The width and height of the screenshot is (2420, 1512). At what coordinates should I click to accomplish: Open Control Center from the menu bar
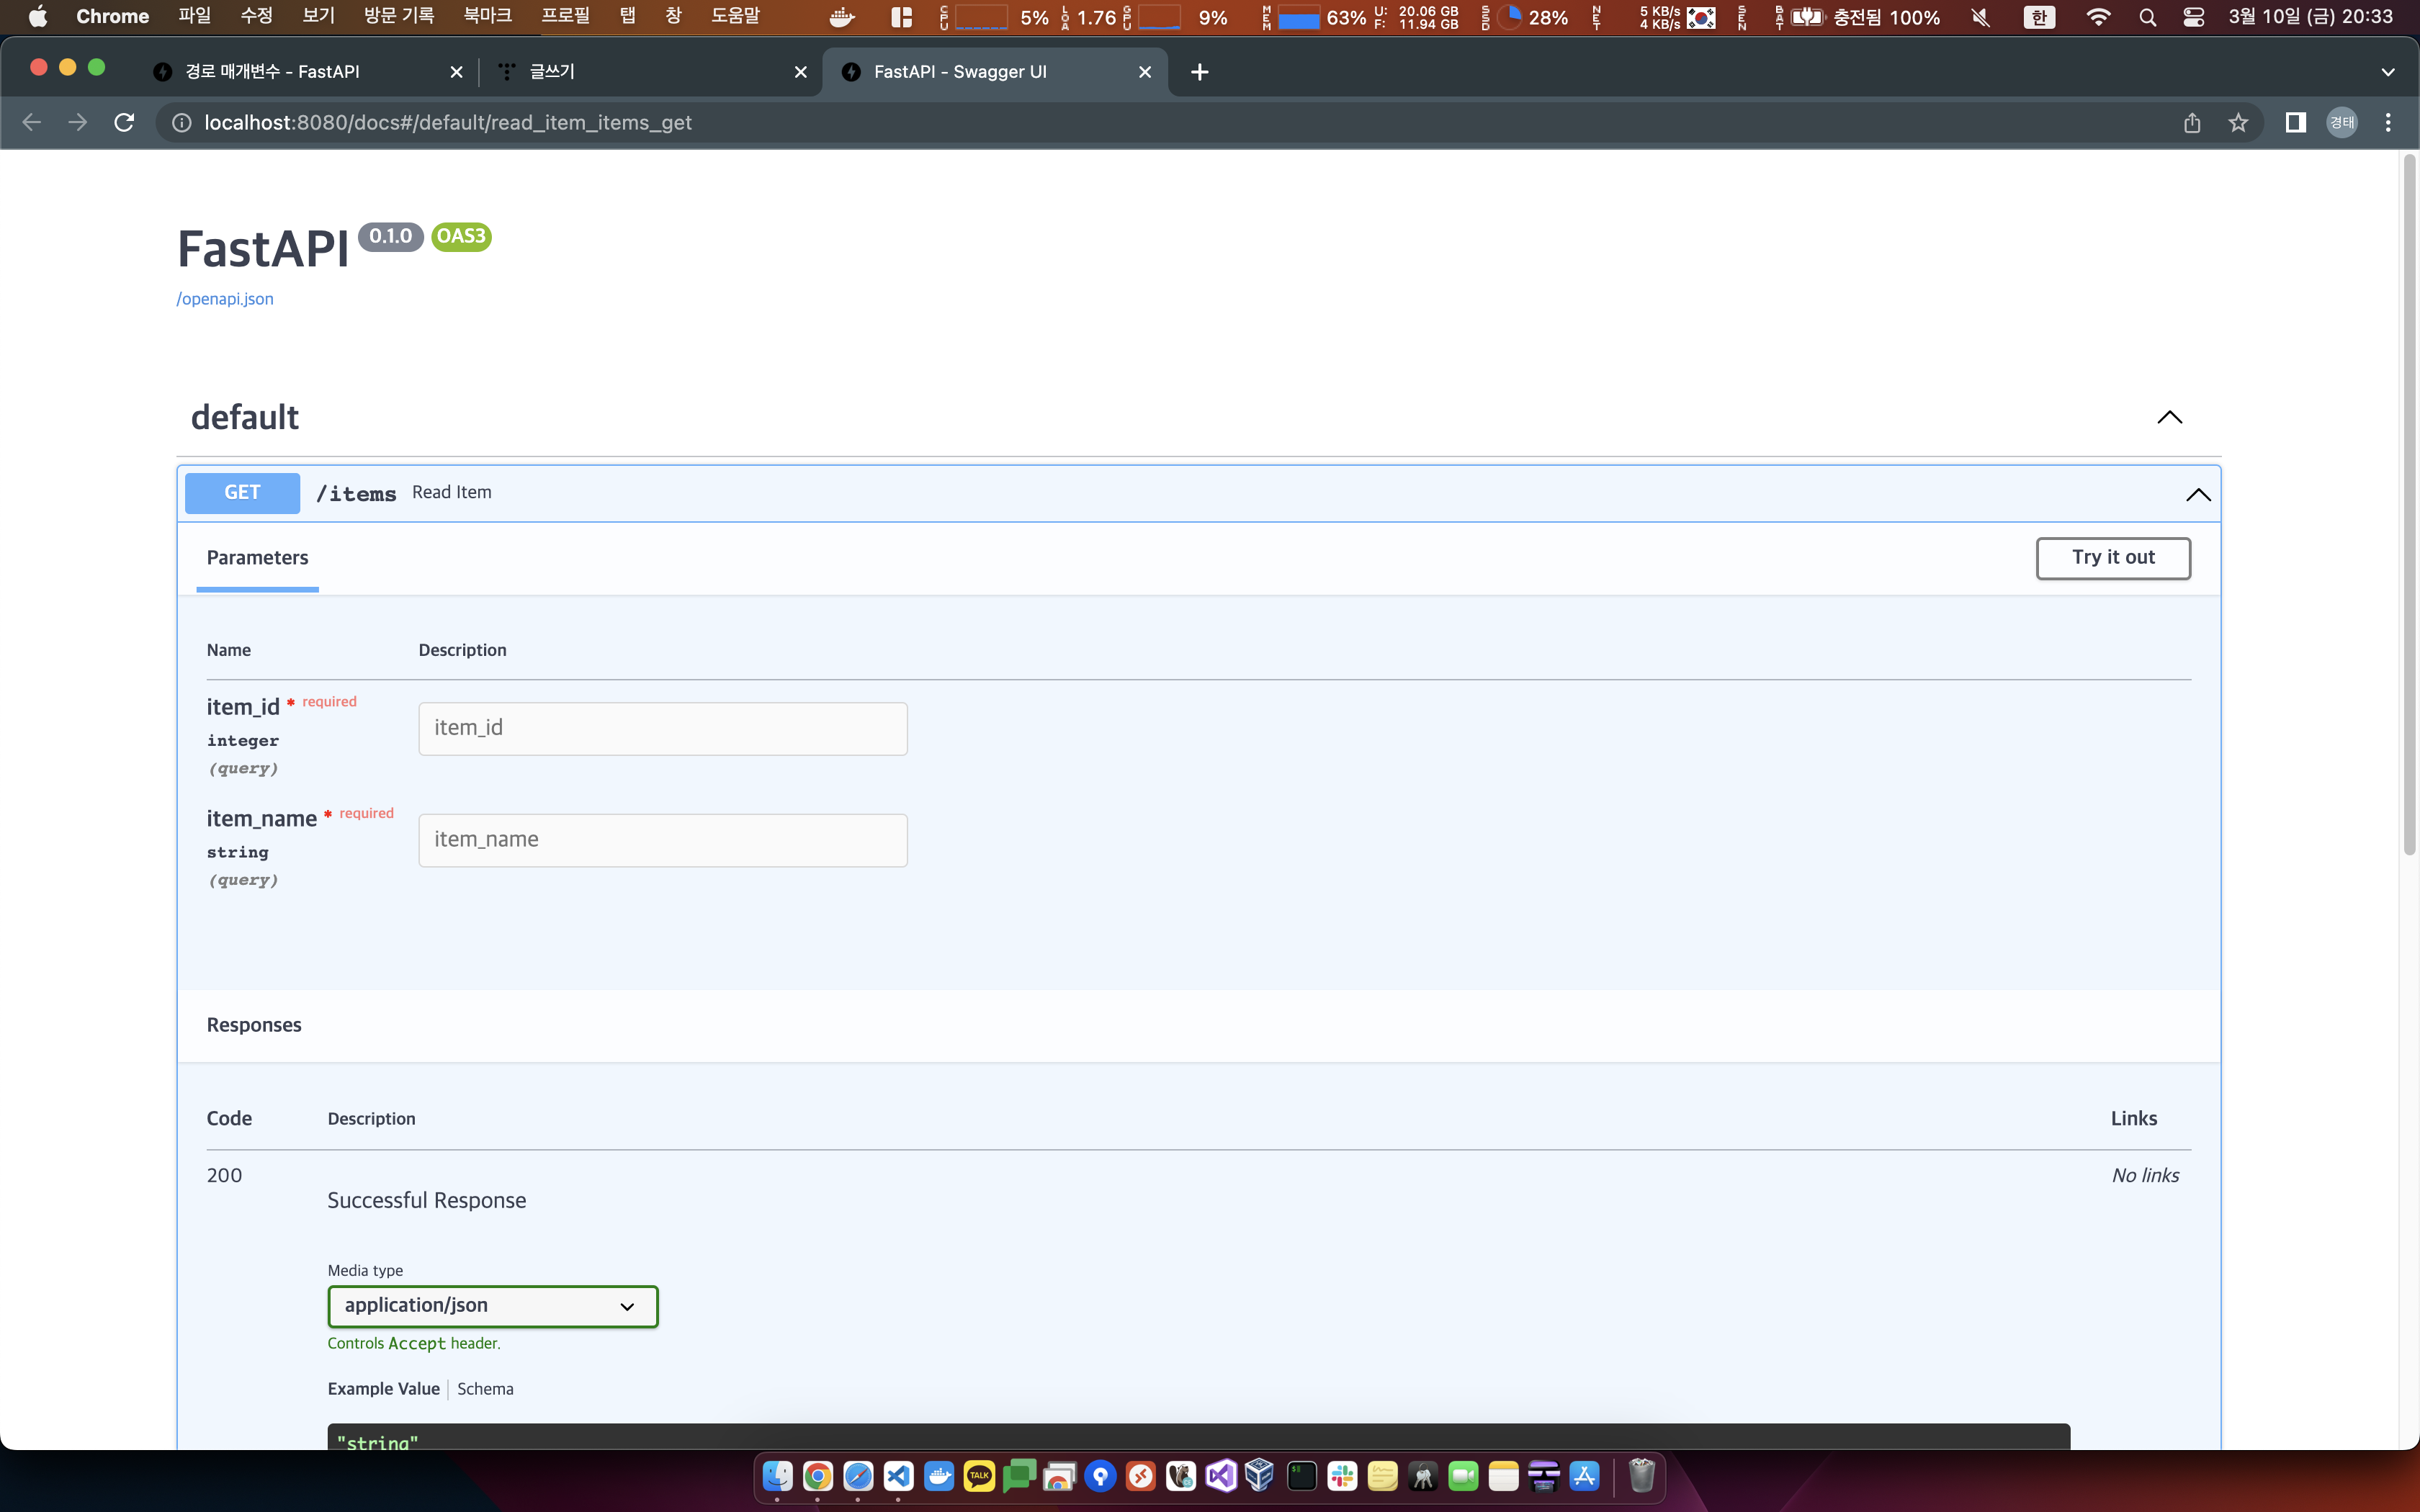(2194, 17)
